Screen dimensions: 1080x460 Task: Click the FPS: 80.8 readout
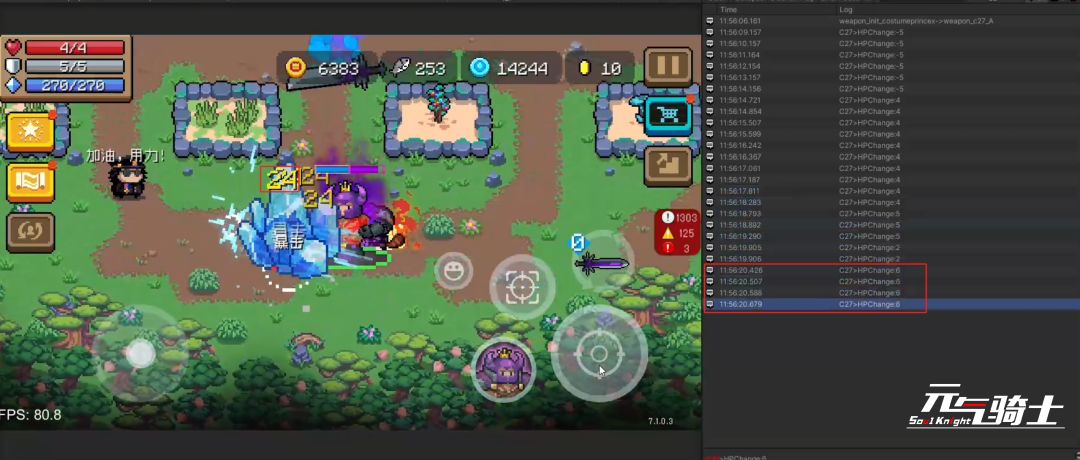pos(30,415)
